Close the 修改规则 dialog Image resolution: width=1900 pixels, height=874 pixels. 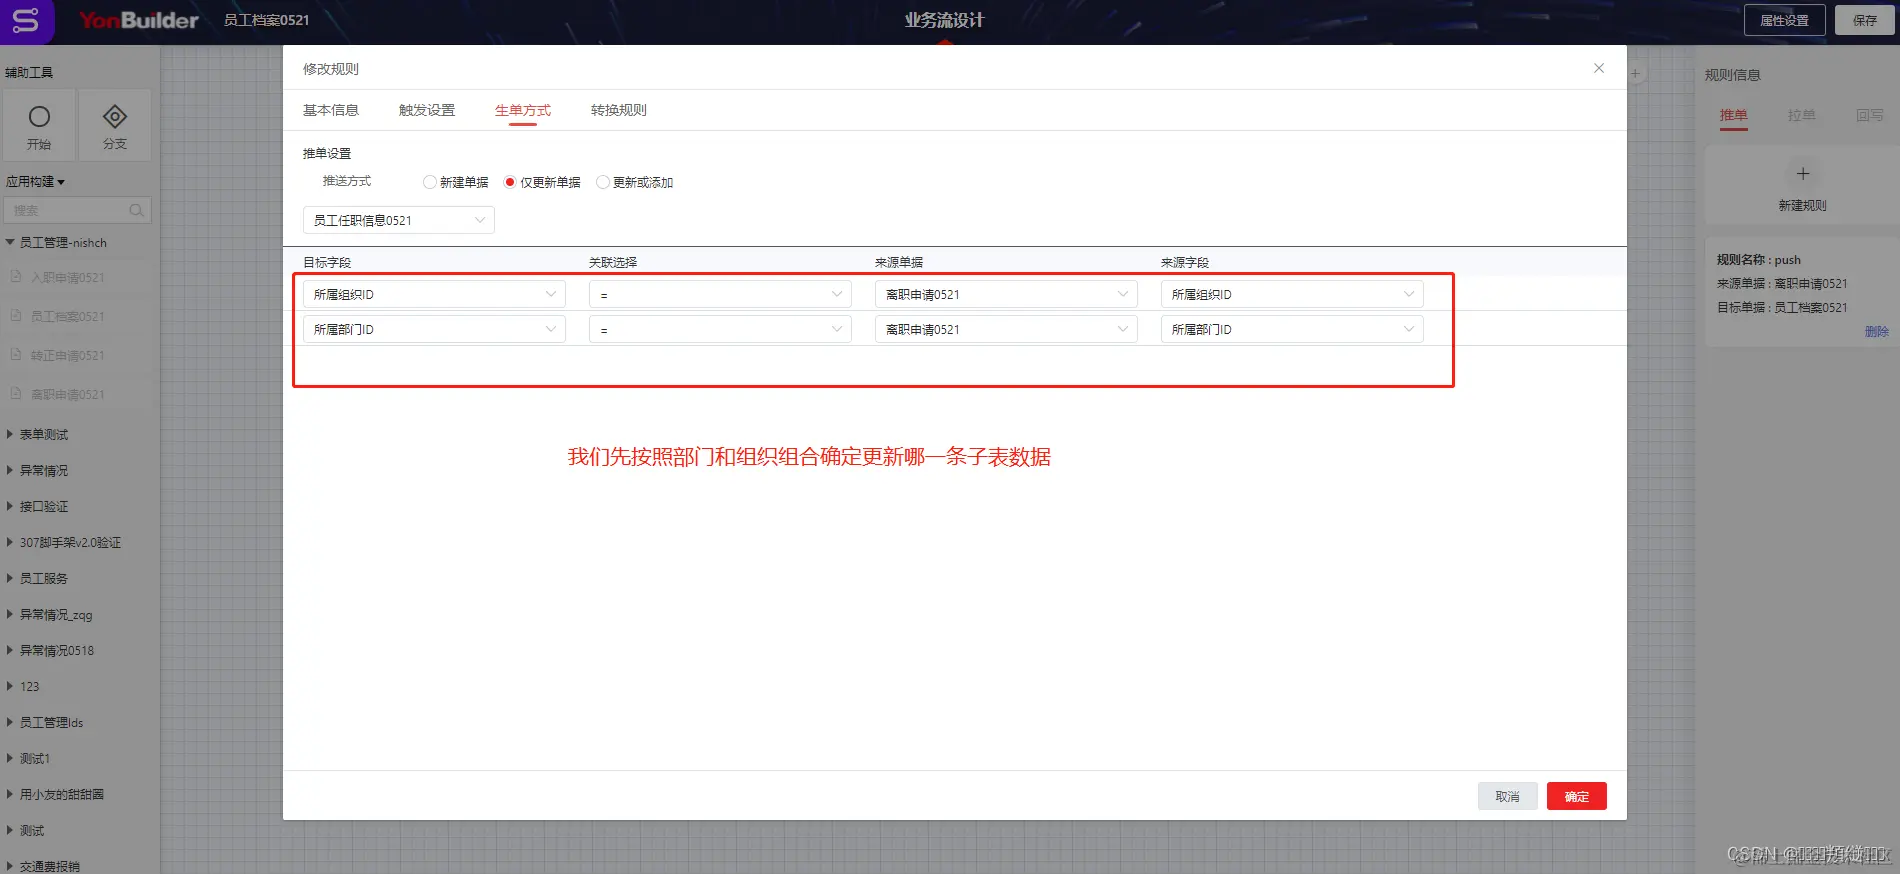tap(1599, 68)
